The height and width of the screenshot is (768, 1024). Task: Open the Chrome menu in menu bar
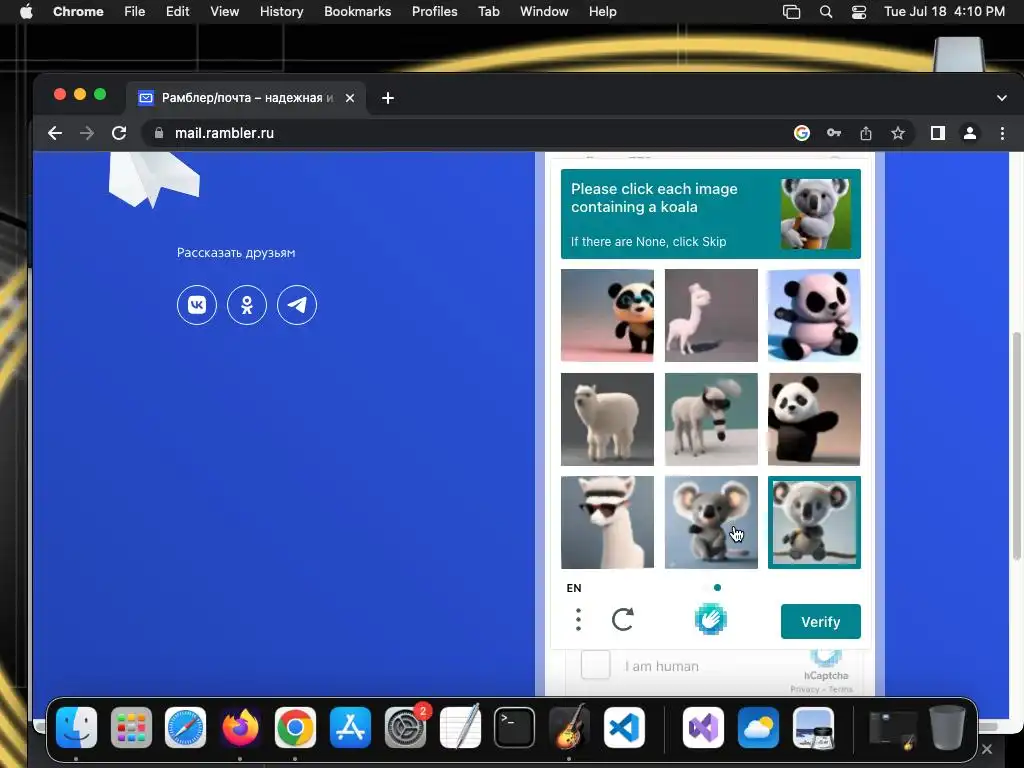[x=78, y=12]
